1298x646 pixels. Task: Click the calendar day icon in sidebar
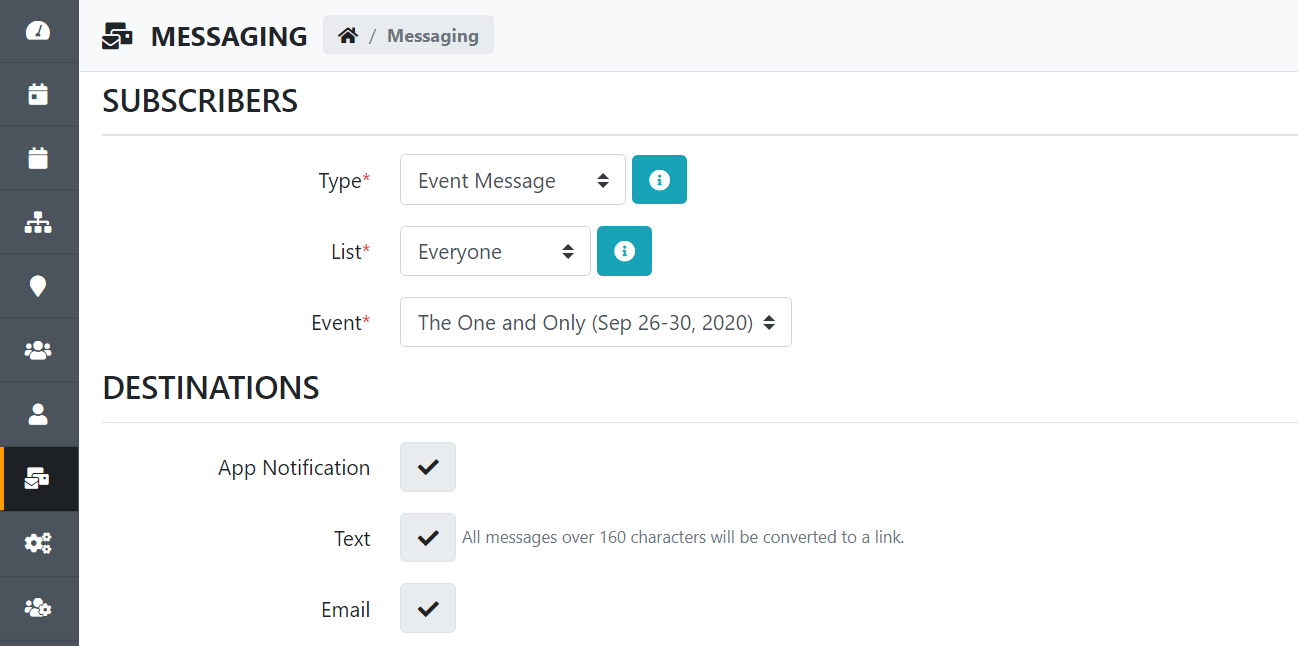[38, 95]
